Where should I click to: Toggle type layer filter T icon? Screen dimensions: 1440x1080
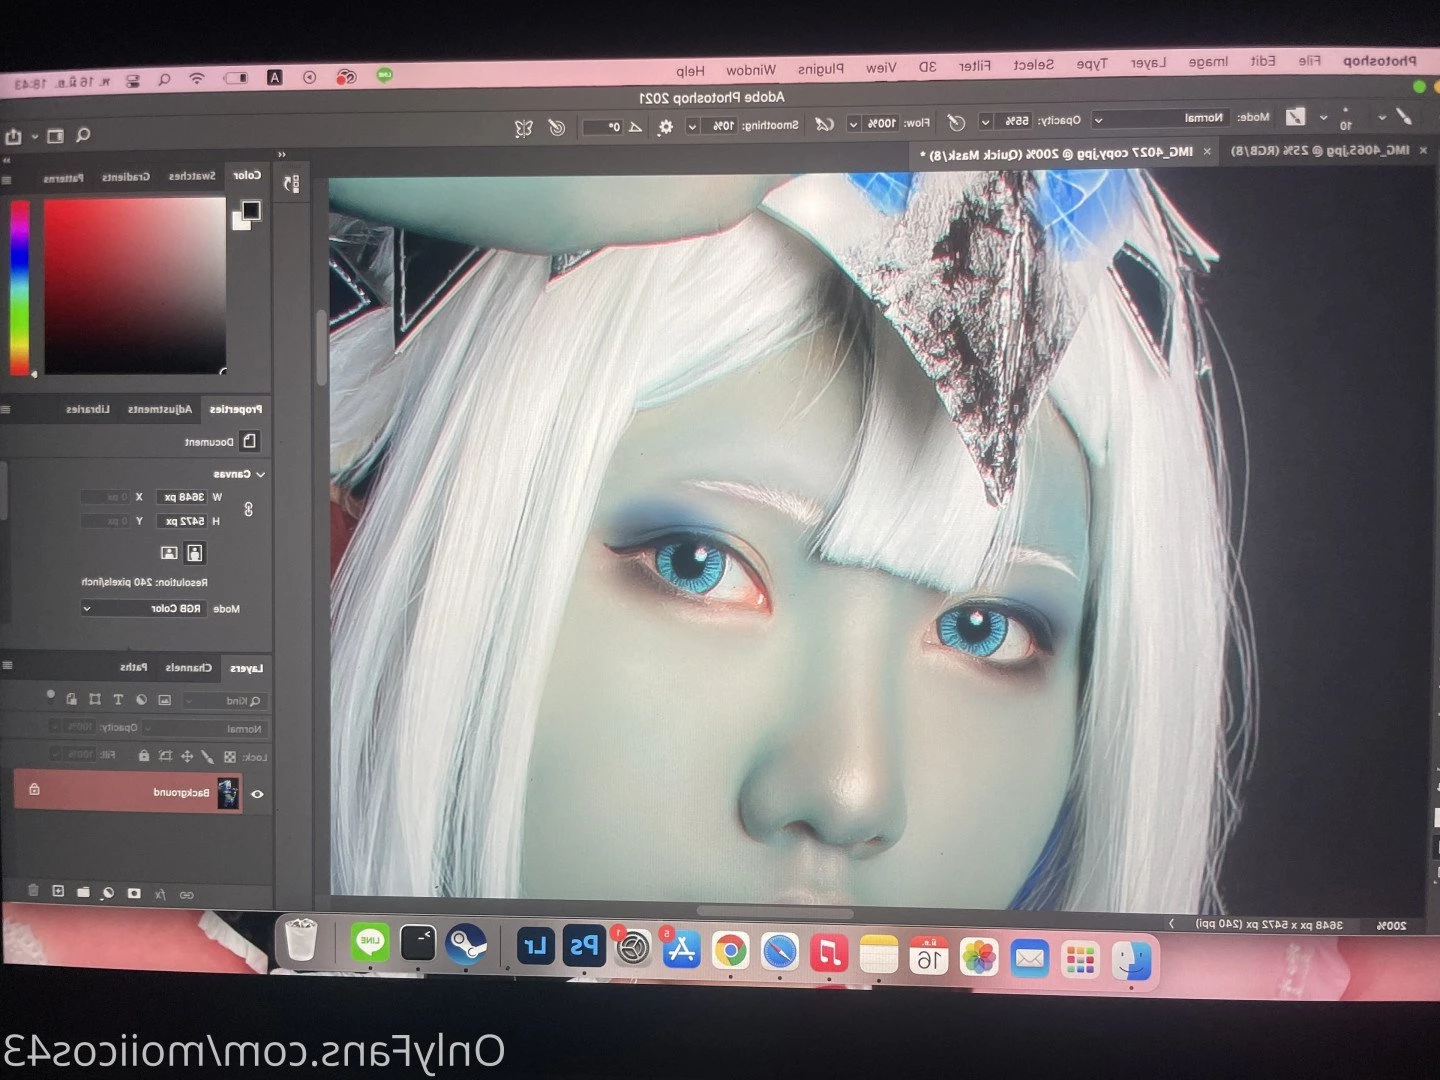pos(118,700)
